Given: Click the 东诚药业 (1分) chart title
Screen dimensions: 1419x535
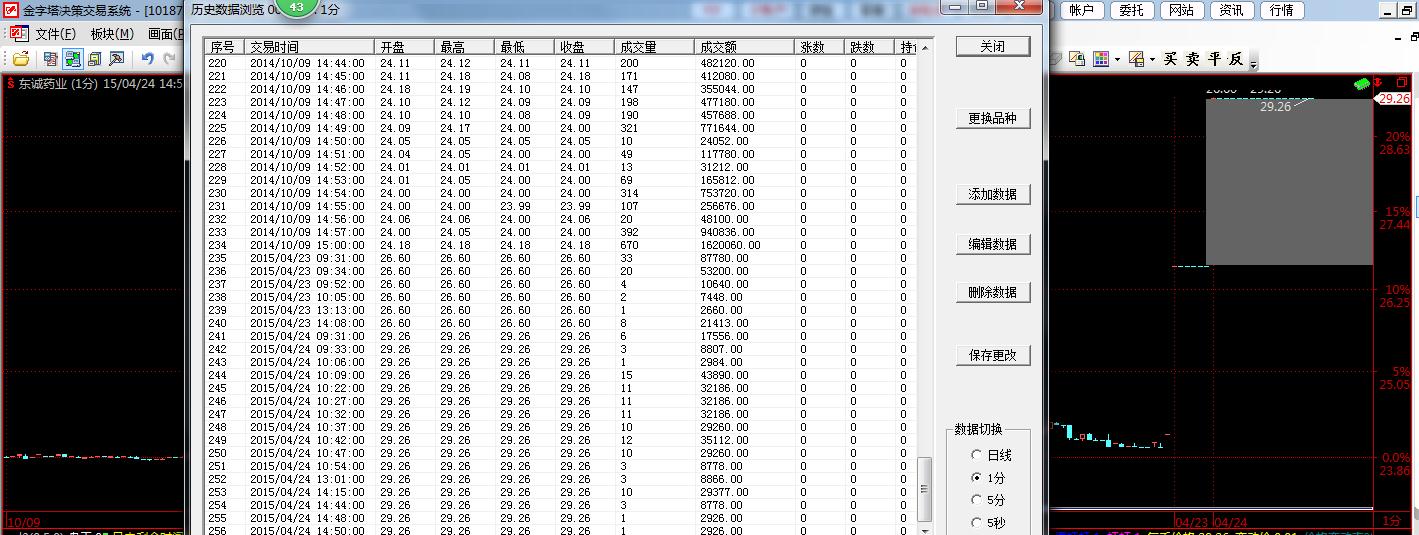Looking at the screenshot, I should click(60, 84).
